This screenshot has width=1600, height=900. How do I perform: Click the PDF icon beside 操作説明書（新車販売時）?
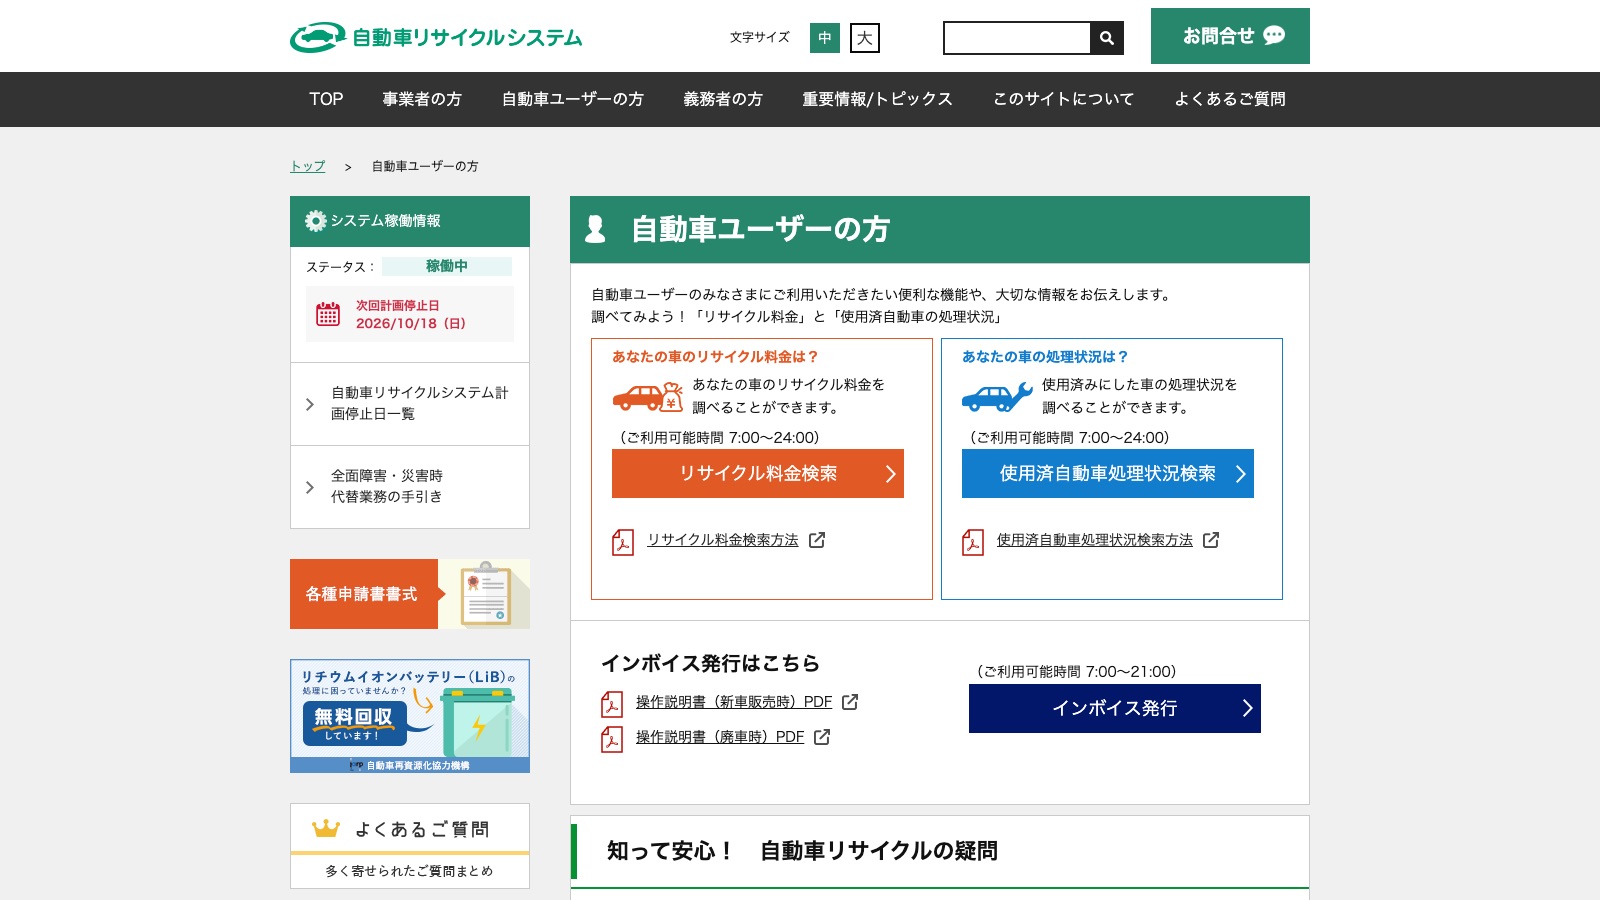coord(612,704)
